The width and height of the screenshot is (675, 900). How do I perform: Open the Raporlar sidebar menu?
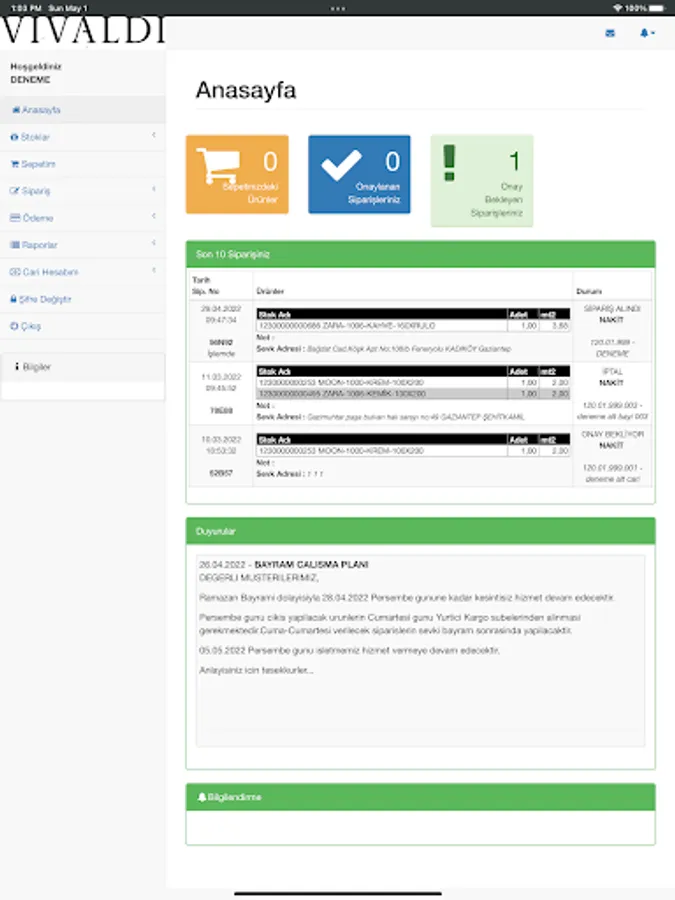(83, 245)
